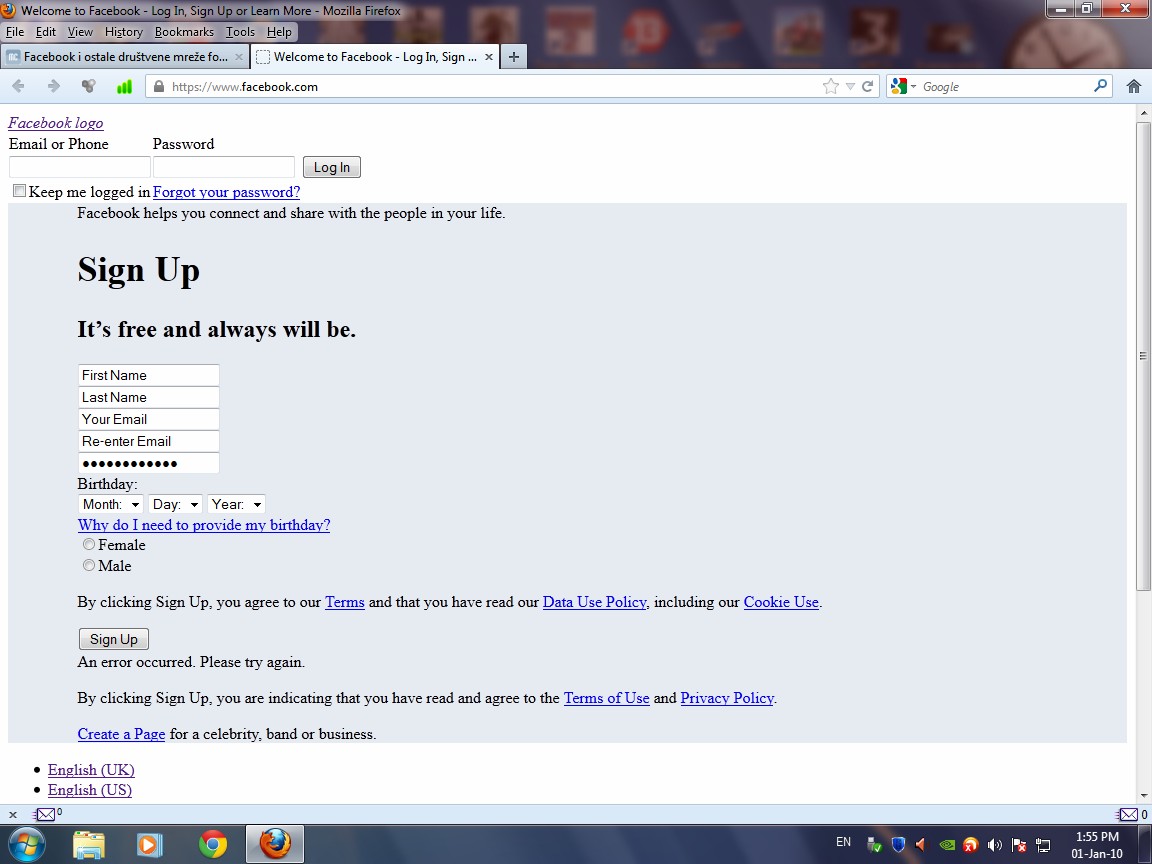Viewport: 1152px width, 864px height.
Task: Open the Day dropdown
Action: (175, 504)
